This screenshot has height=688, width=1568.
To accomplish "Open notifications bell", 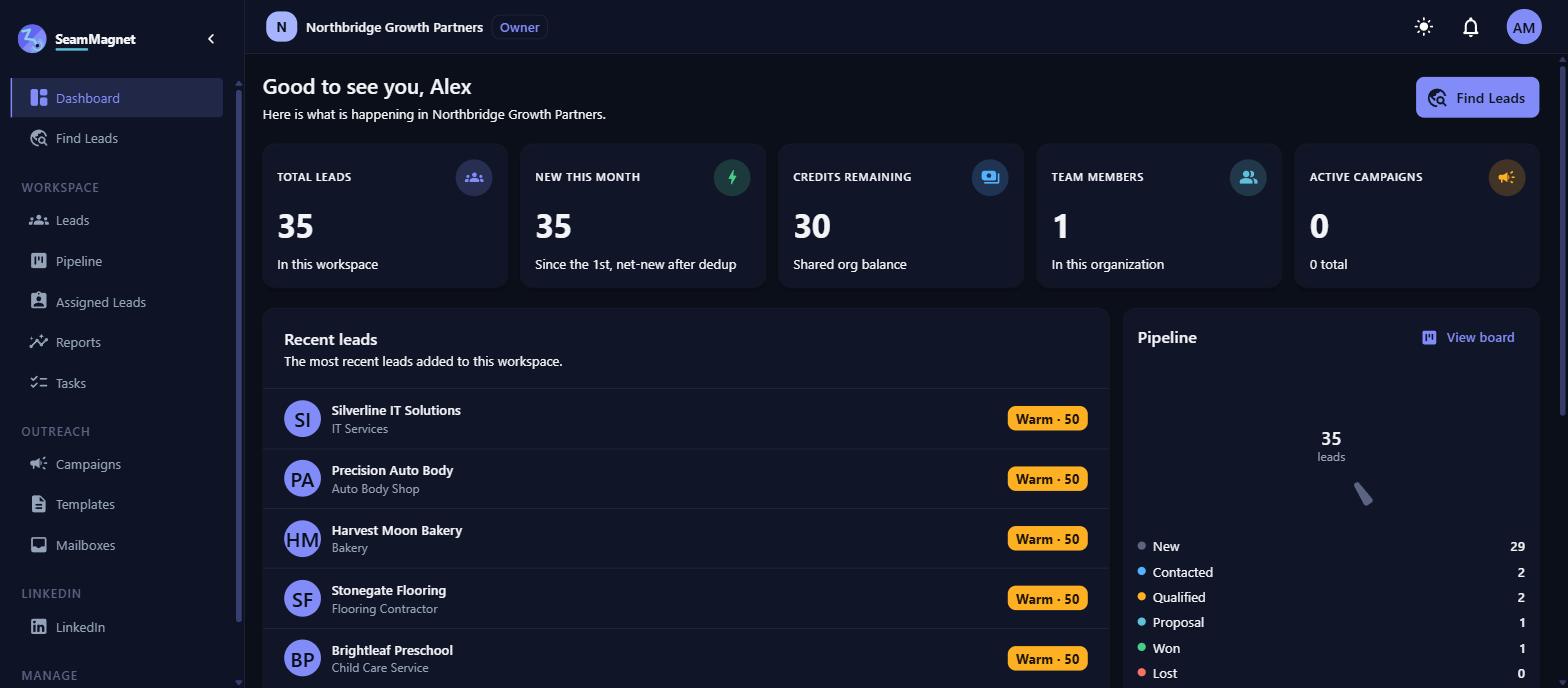I will click(1471, 27).
